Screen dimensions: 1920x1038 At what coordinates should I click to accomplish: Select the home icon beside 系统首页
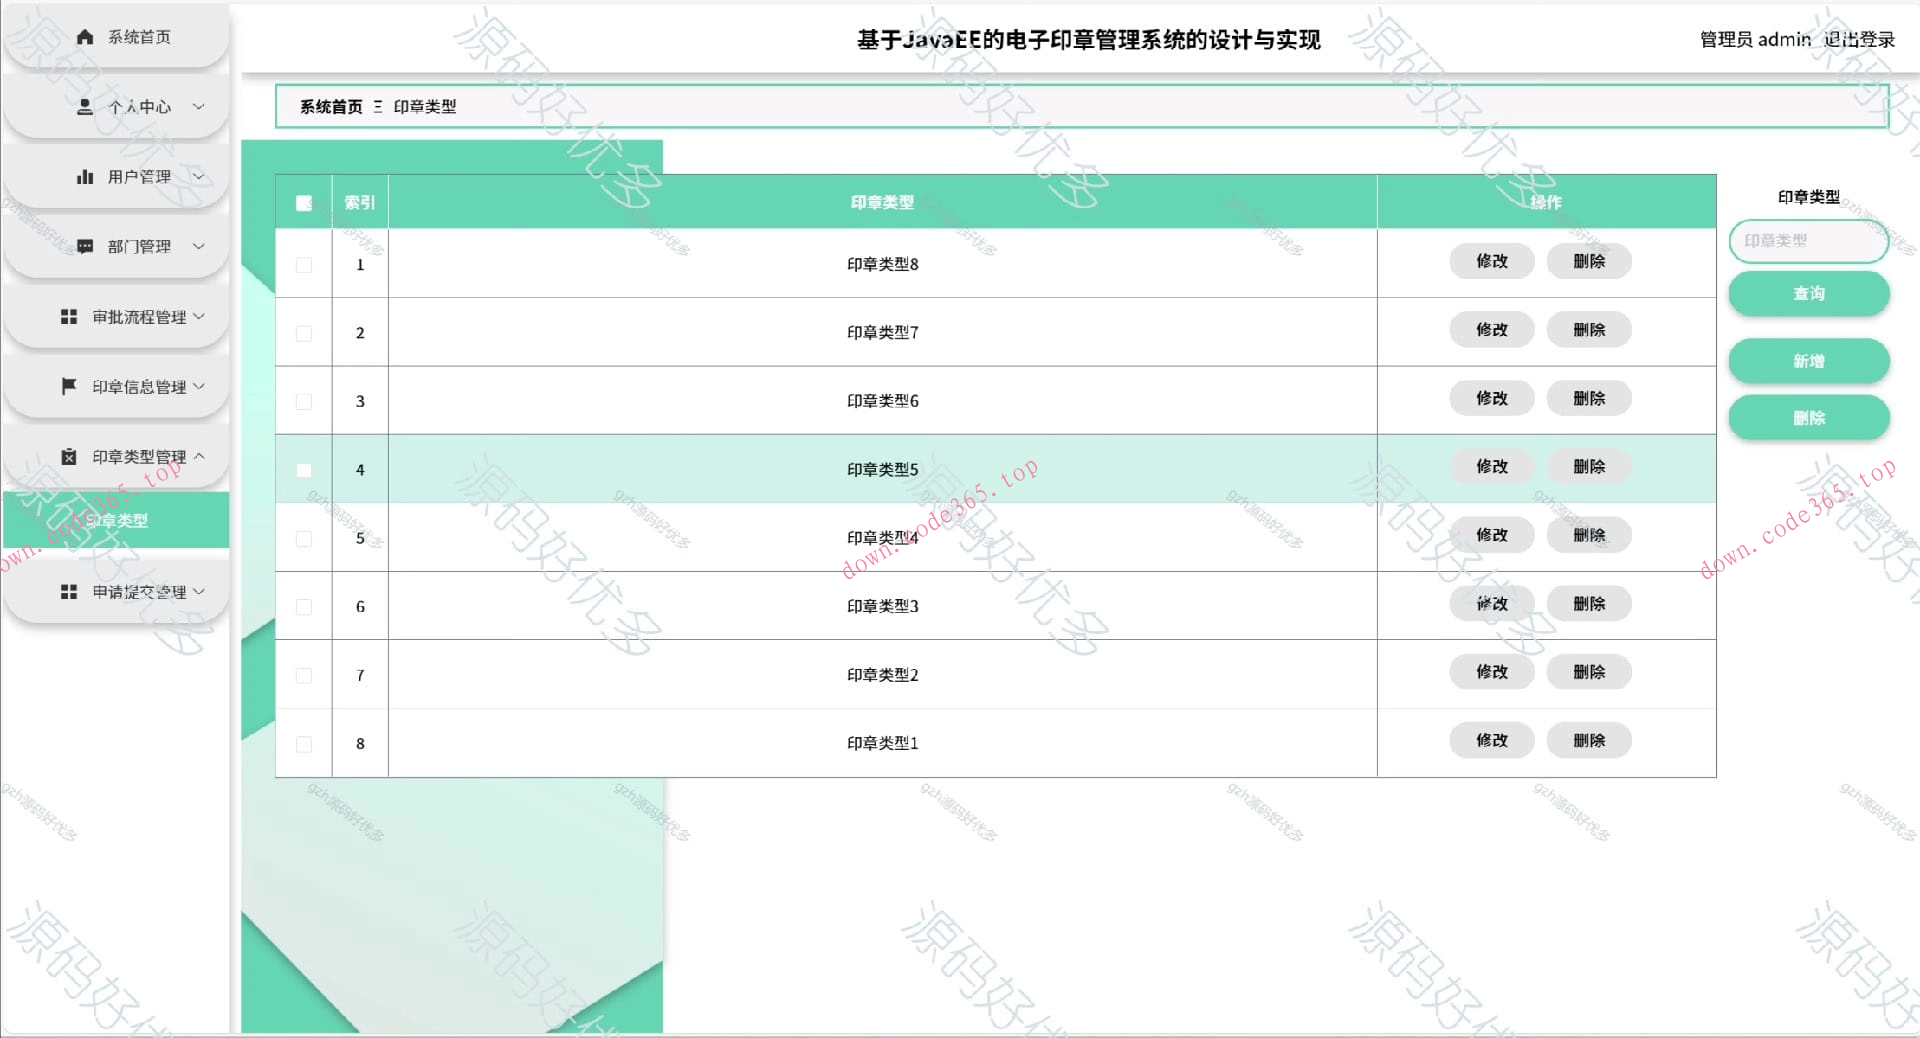coord(84,37)
